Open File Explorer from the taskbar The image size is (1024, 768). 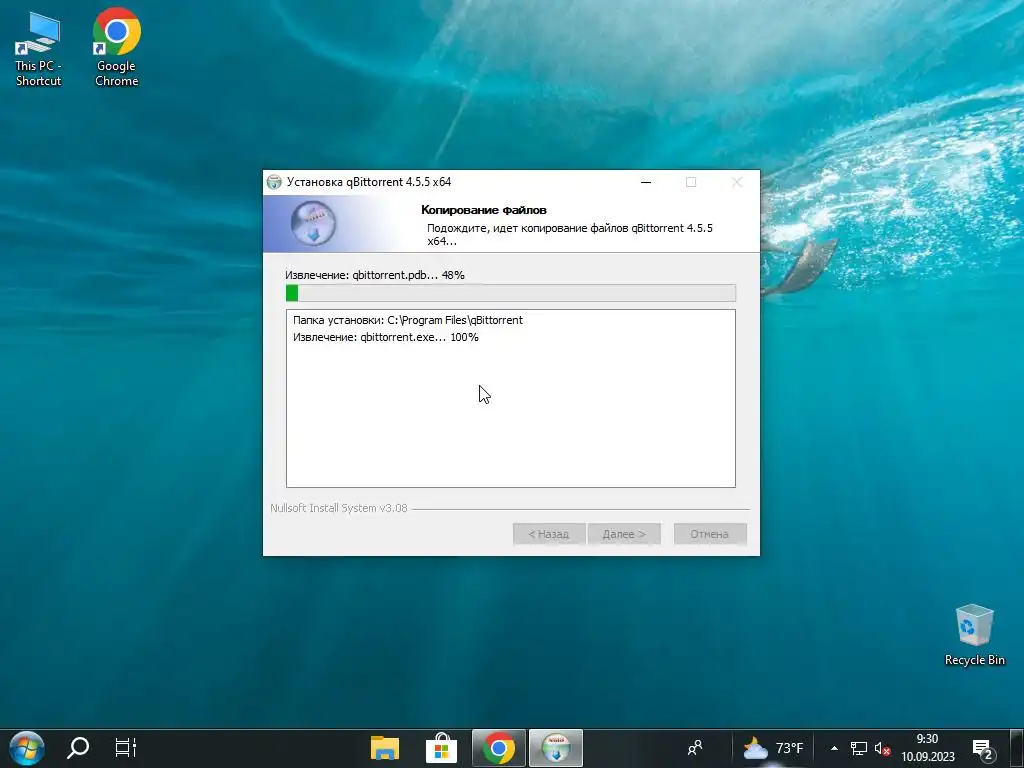(x=385, y=748)
